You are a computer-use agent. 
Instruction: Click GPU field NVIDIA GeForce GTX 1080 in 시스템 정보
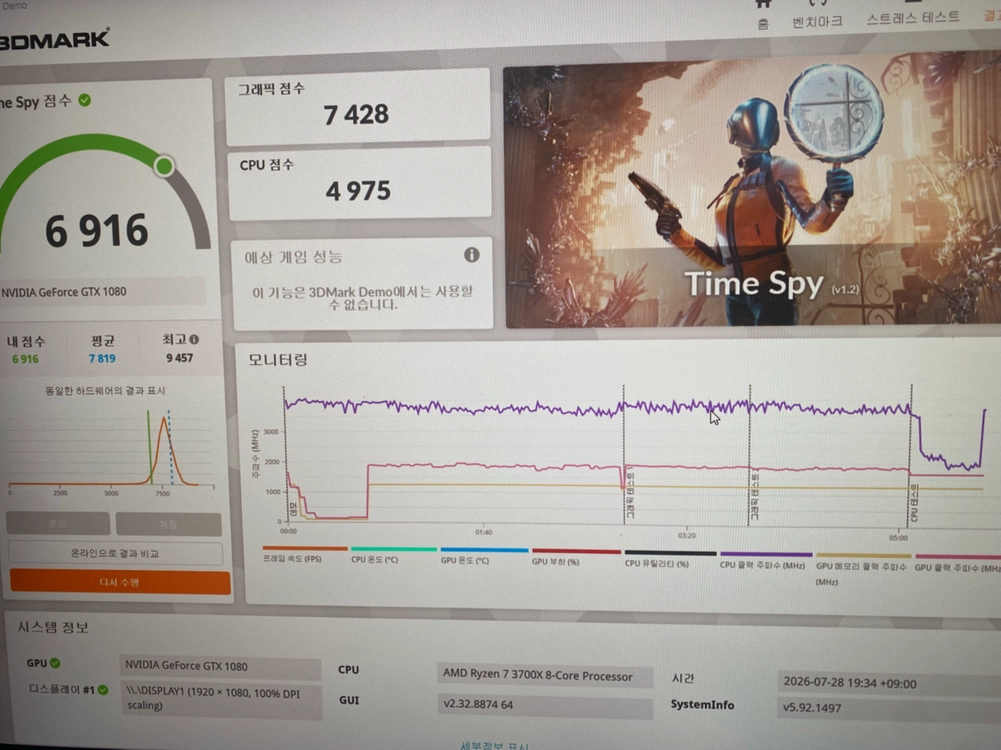pos(220,666)
